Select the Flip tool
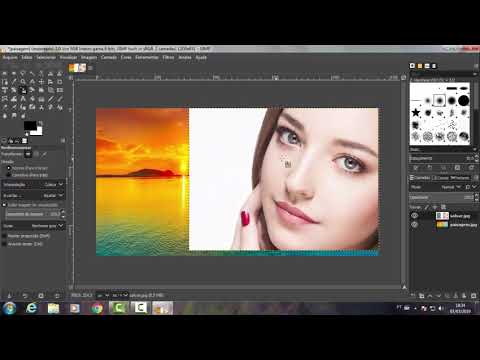Viewport: 480px width, 360px height. point(60,90)
